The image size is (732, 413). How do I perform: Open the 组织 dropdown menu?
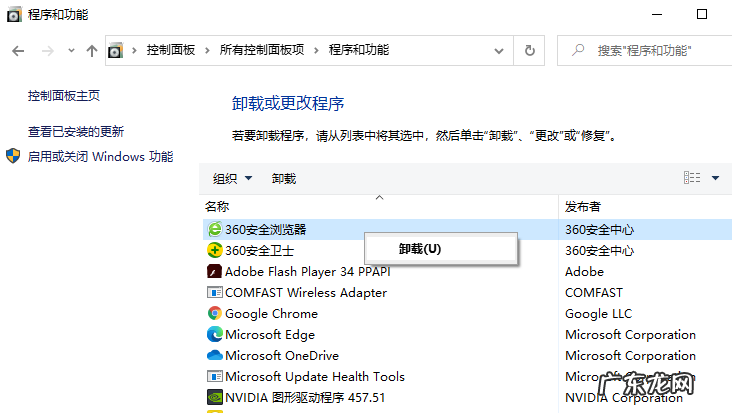[232, 178]
